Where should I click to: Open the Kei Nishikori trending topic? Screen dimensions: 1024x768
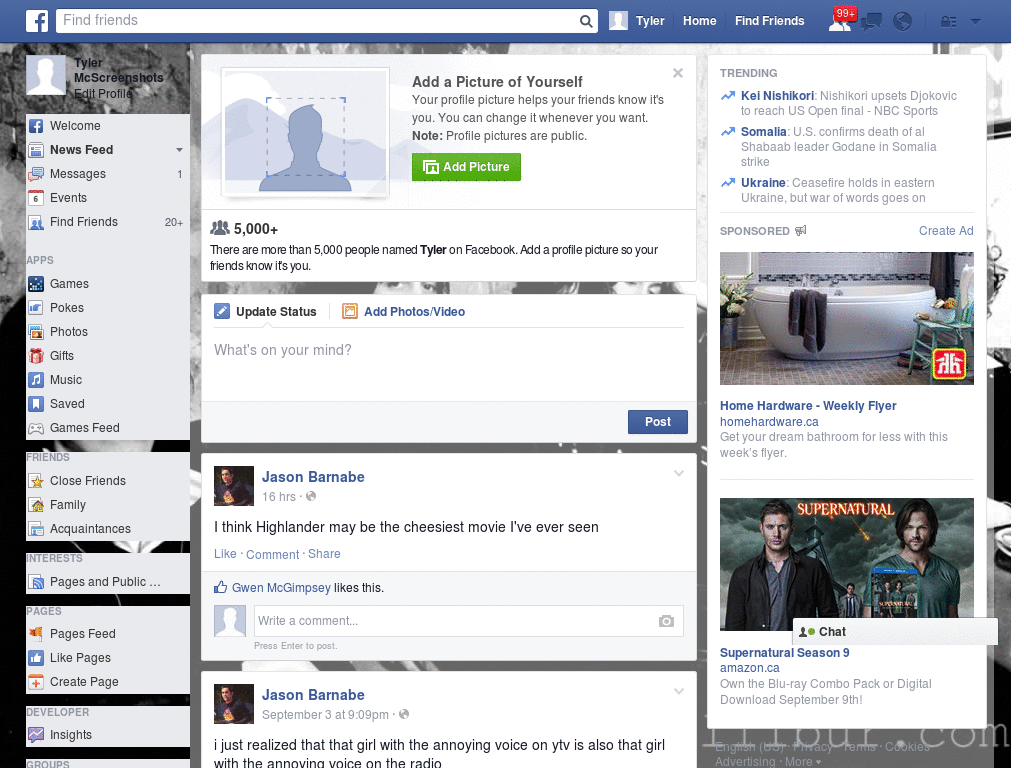tap(777, 96)
